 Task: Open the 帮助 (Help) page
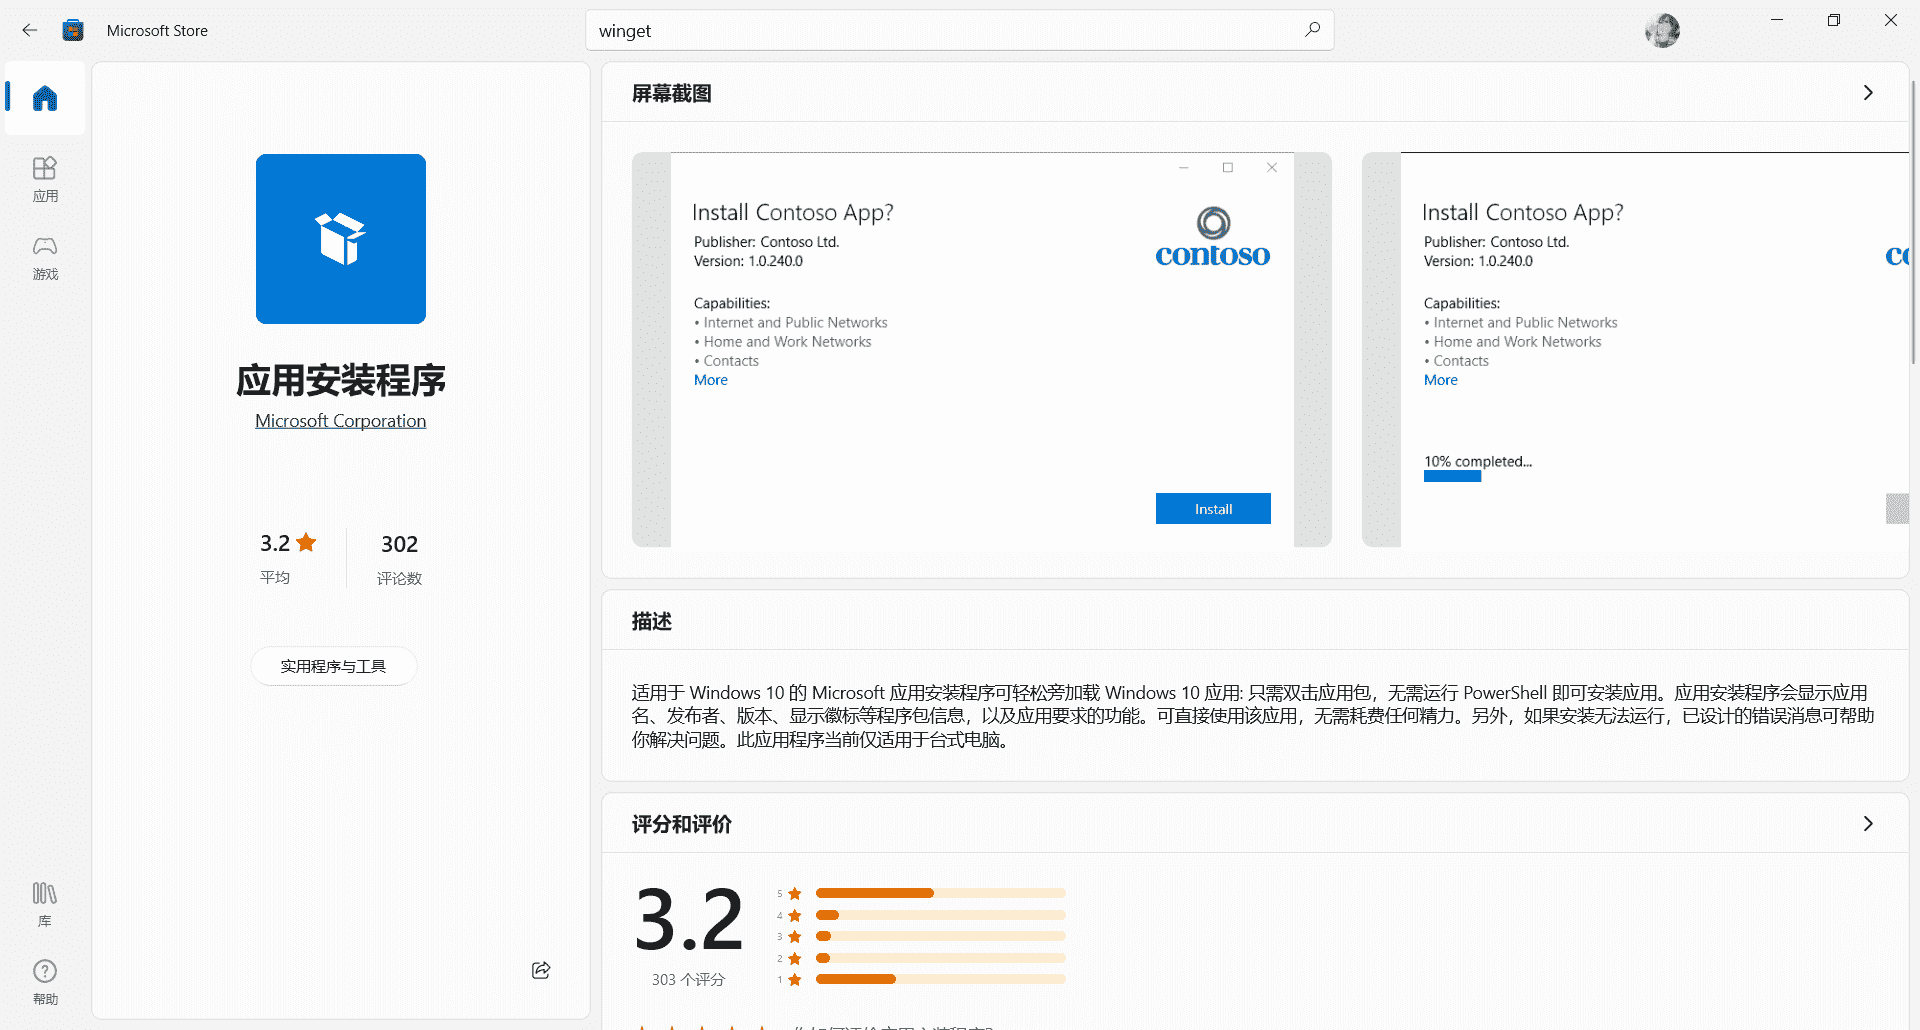[x=45, y=982]
